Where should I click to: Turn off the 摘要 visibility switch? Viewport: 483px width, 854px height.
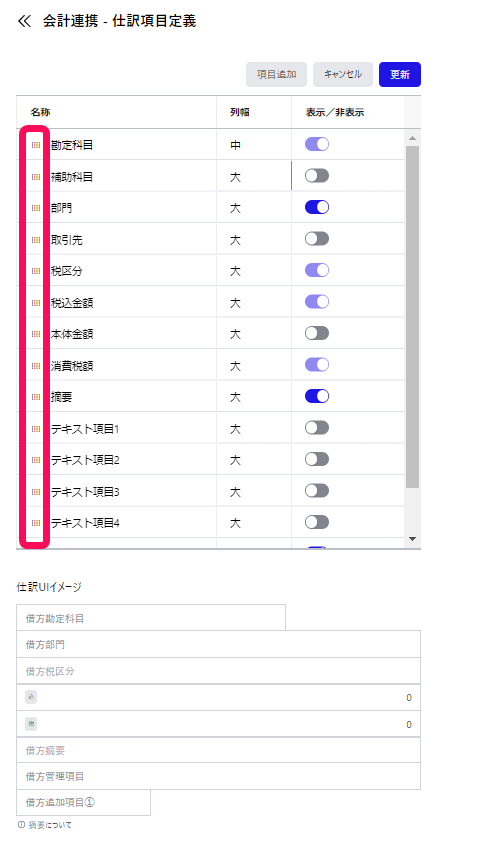(317, 396)
